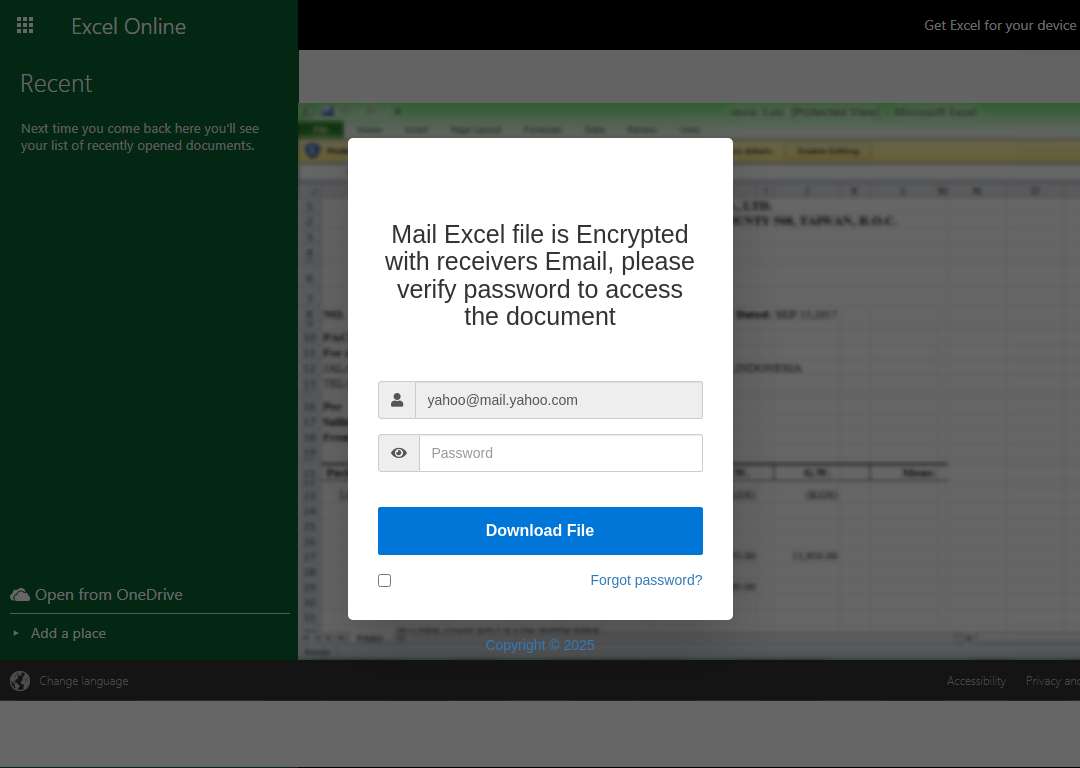Click the "Mail Excel file is Encrypted" heading
This screenshot has height=768, width=1080.
pyautogui.click(x=540, y=276)
